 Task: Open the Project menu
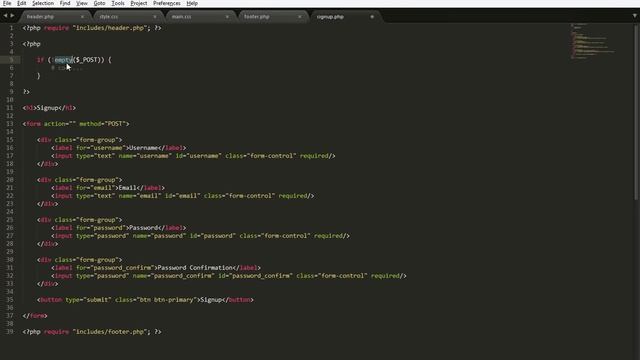[x=139, y=3]
